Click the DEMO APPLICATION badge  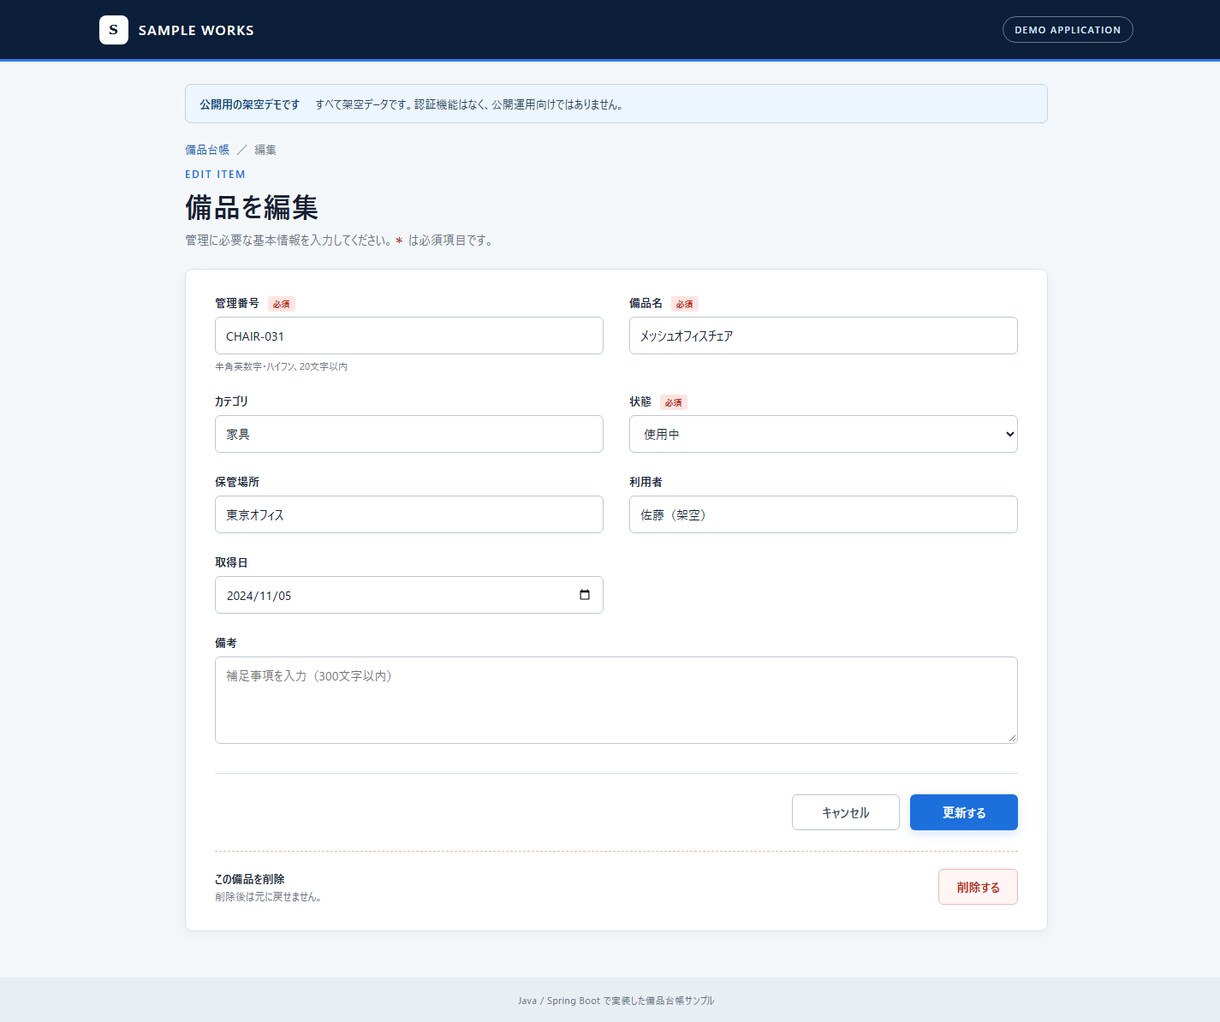click(x=1067, y=30)
